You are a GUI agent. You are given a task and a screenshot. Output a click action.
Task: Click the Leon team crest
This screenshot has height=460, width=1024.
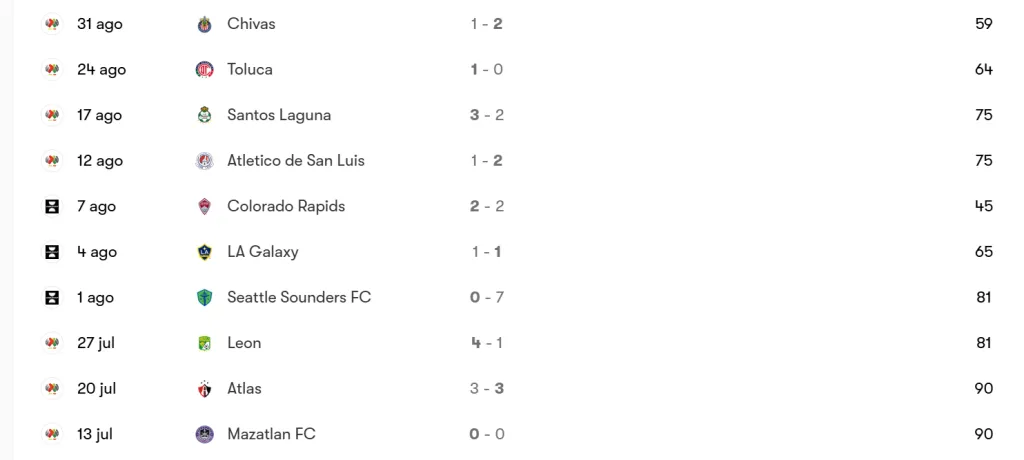[205, 343]
